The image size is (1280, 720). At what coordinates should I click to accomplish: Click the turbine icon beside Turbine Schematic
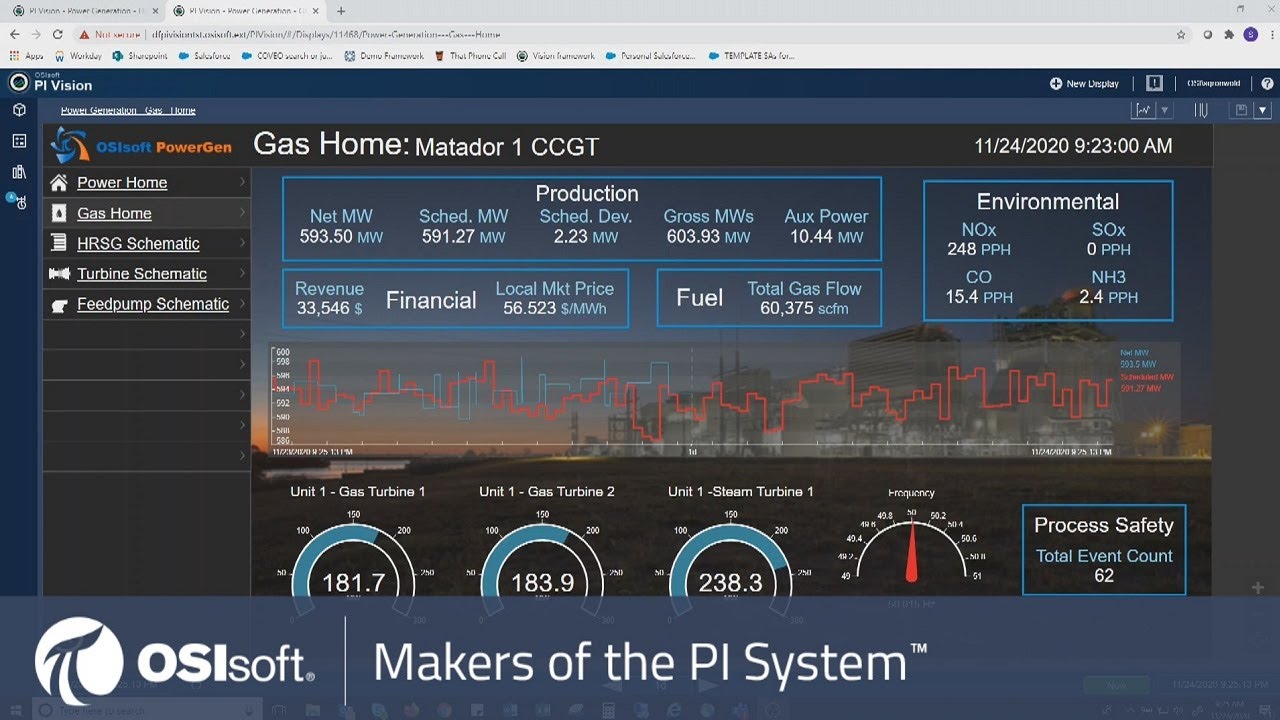pos(59,273)
